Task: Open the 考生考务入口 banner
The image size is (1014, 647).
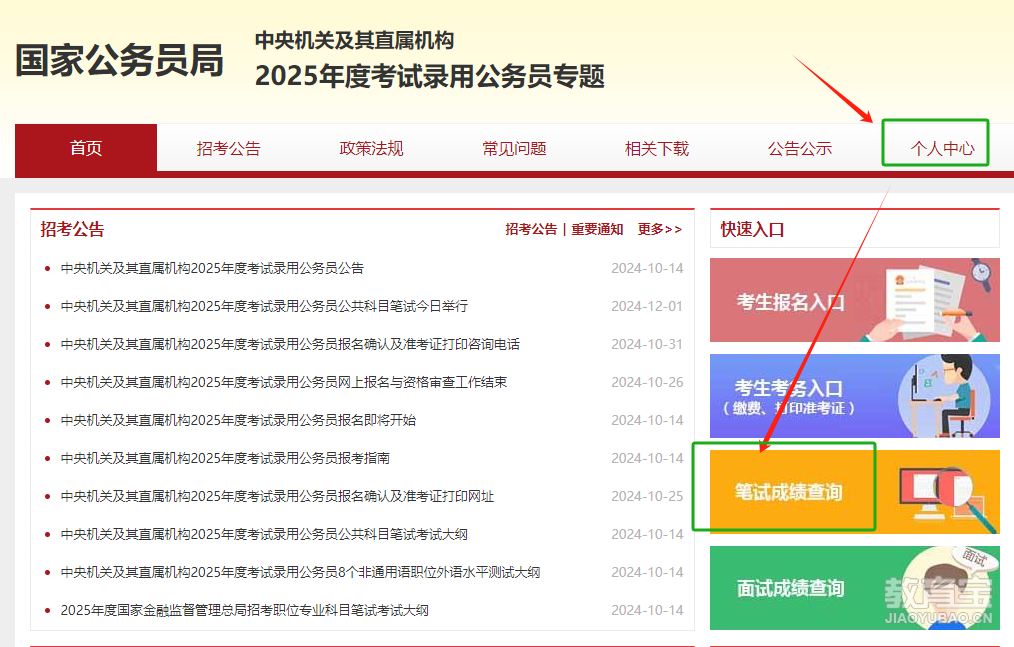Action: tap(855, 396)
